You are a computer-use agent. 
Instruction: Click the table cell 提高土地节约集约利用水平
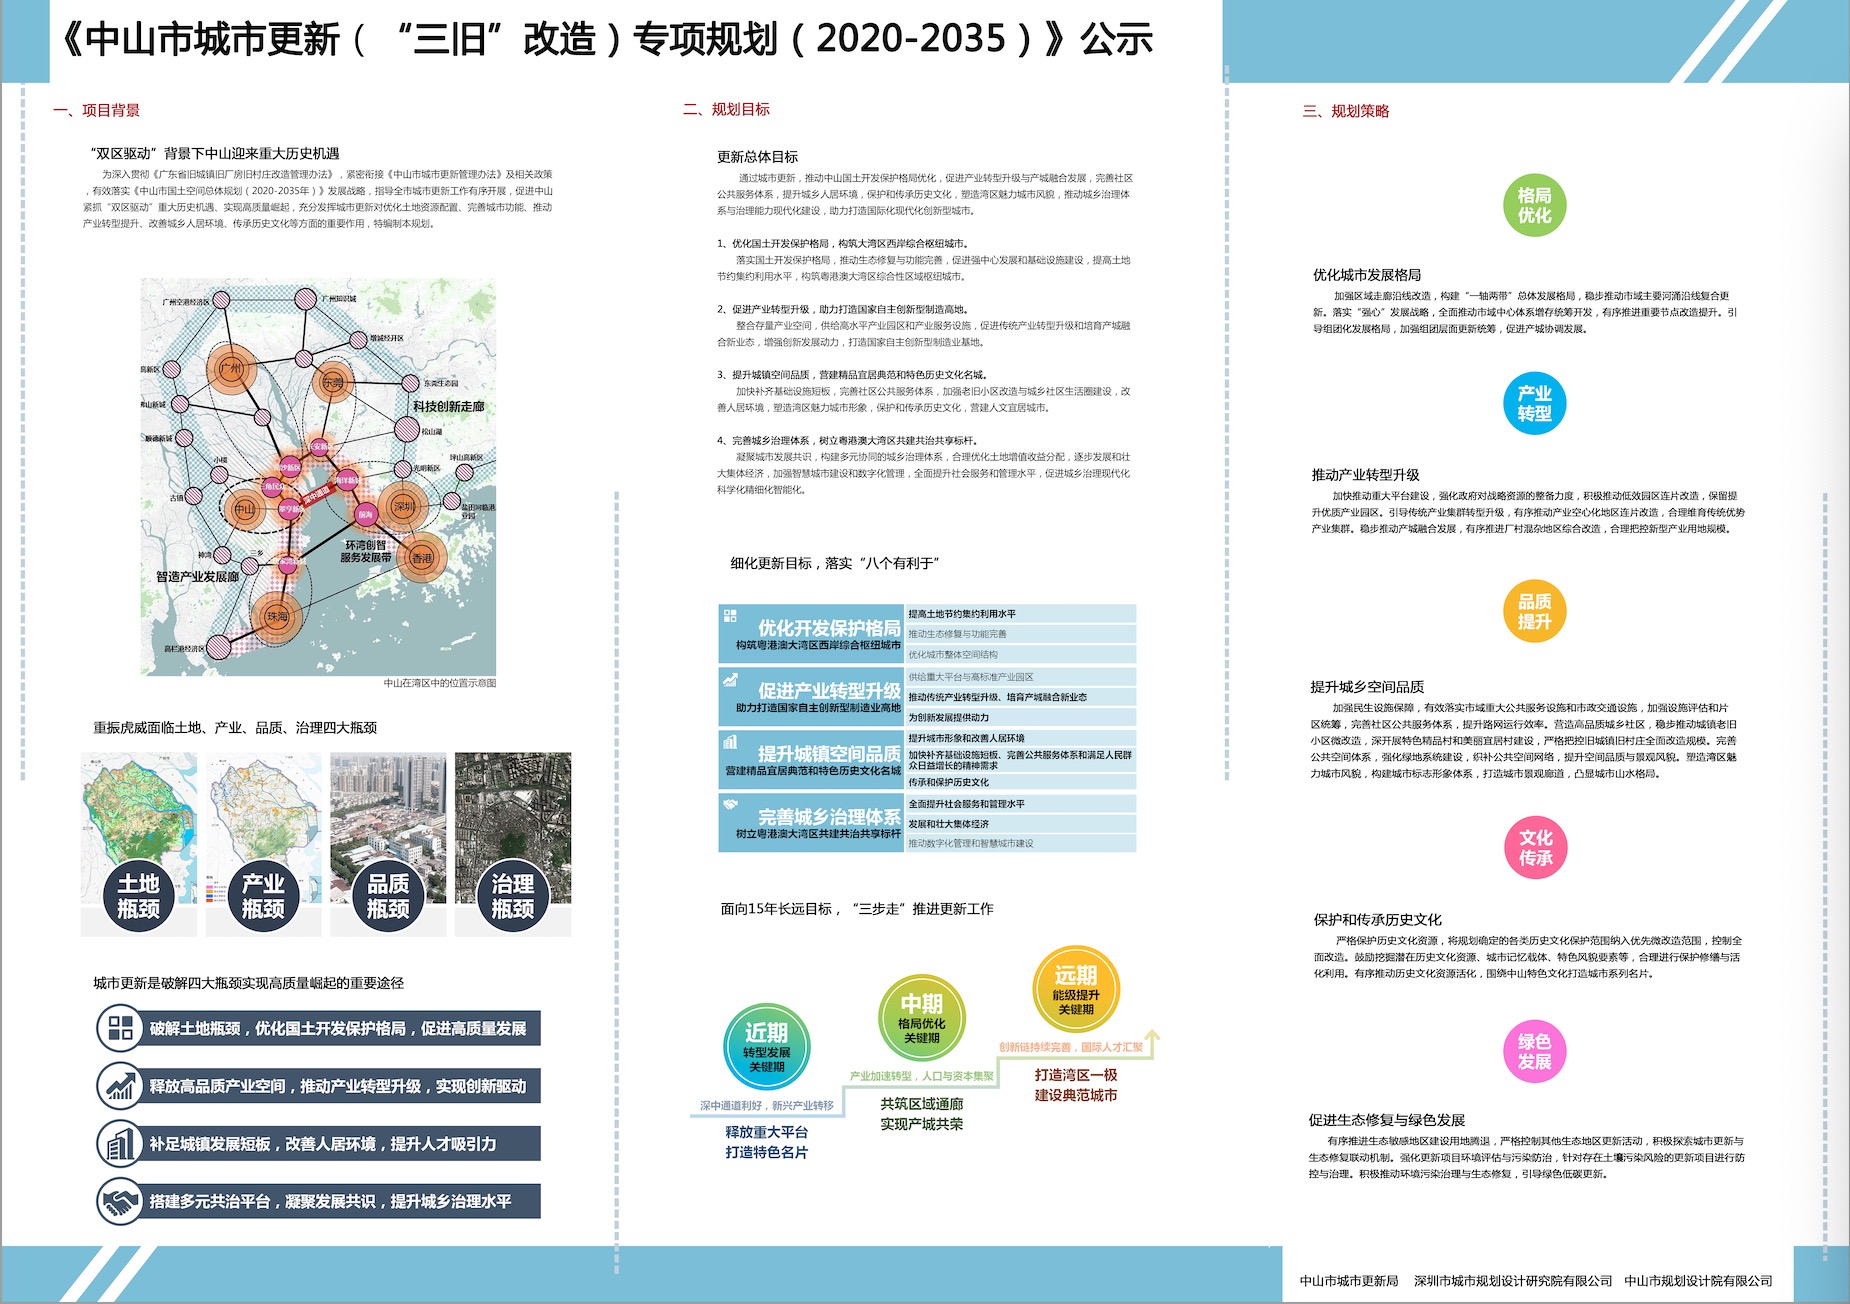tap(1021, 614)
